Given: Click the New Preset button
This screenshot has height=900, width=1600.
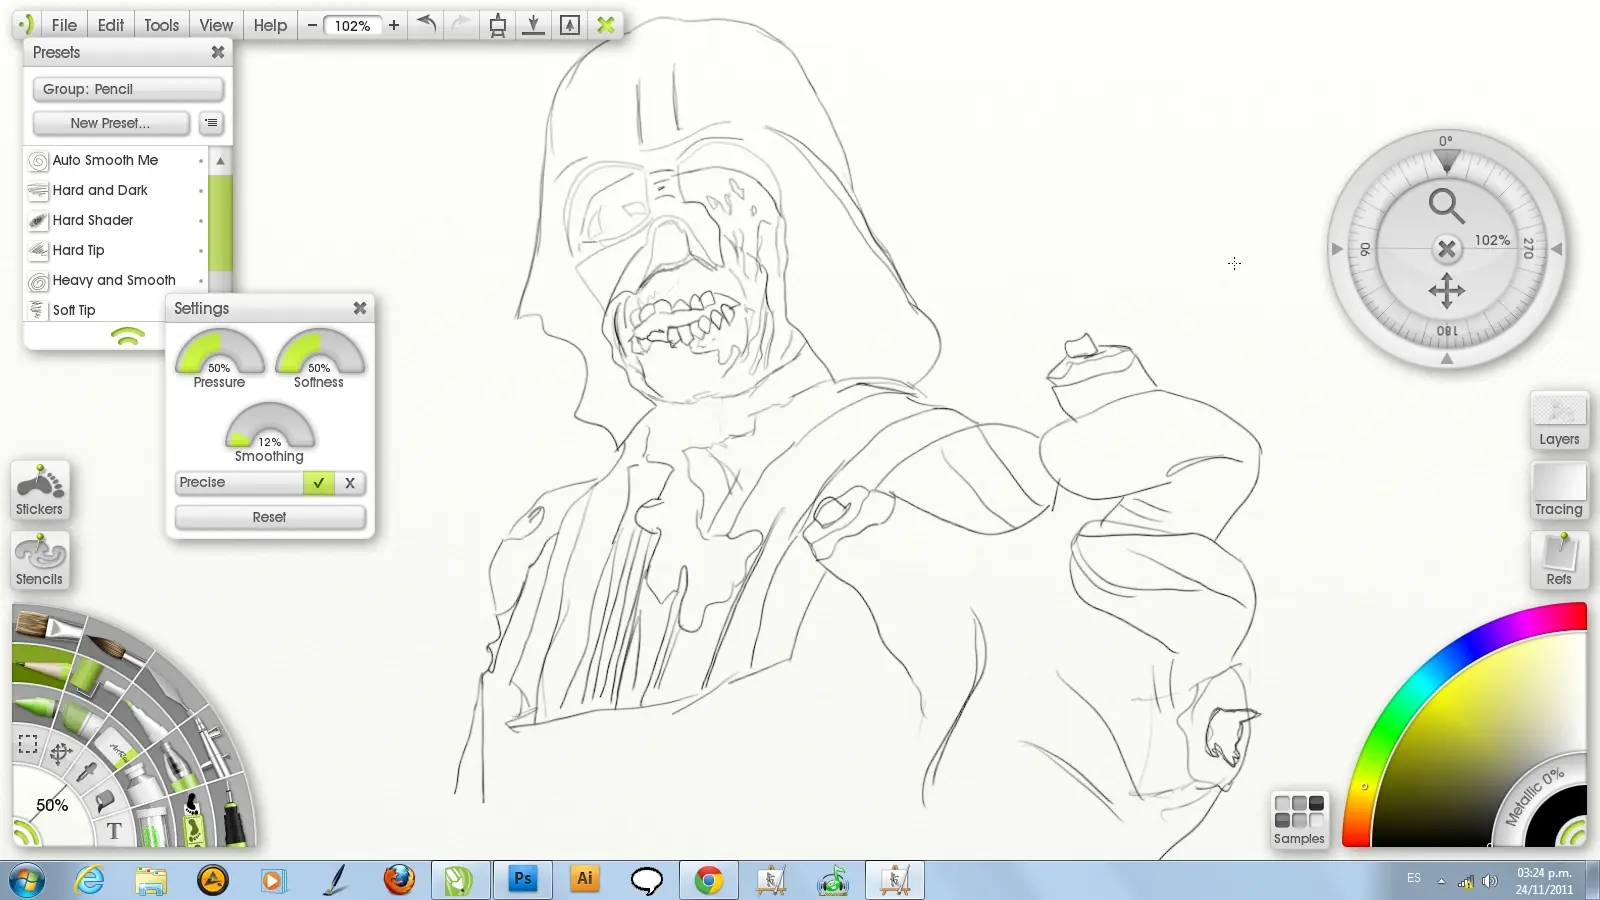Looking at the screenshot, I should (110, 123).
